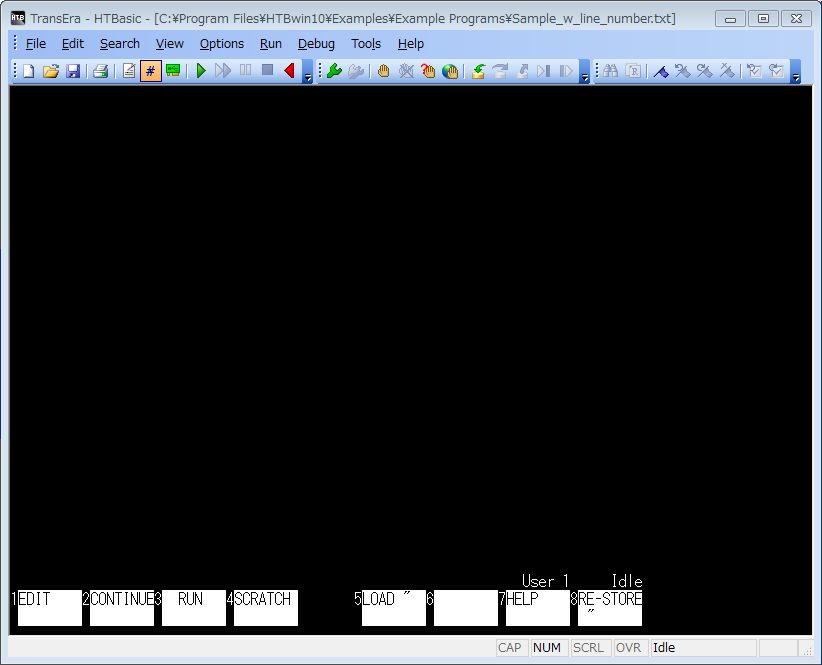Toggle bookmark with the blue flag icon
Image resolution: width=822 pixels, height=665 pixels.
coord(661,71)
